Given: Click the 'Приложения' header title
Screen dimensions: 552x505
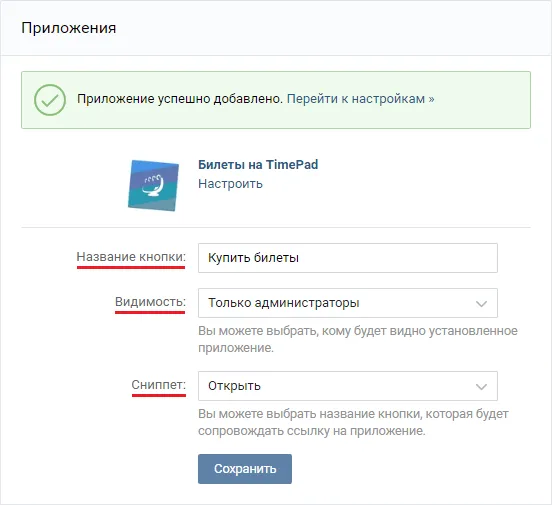Looking at the screenshot, I should pyautogui.click(x=69, y=28).
